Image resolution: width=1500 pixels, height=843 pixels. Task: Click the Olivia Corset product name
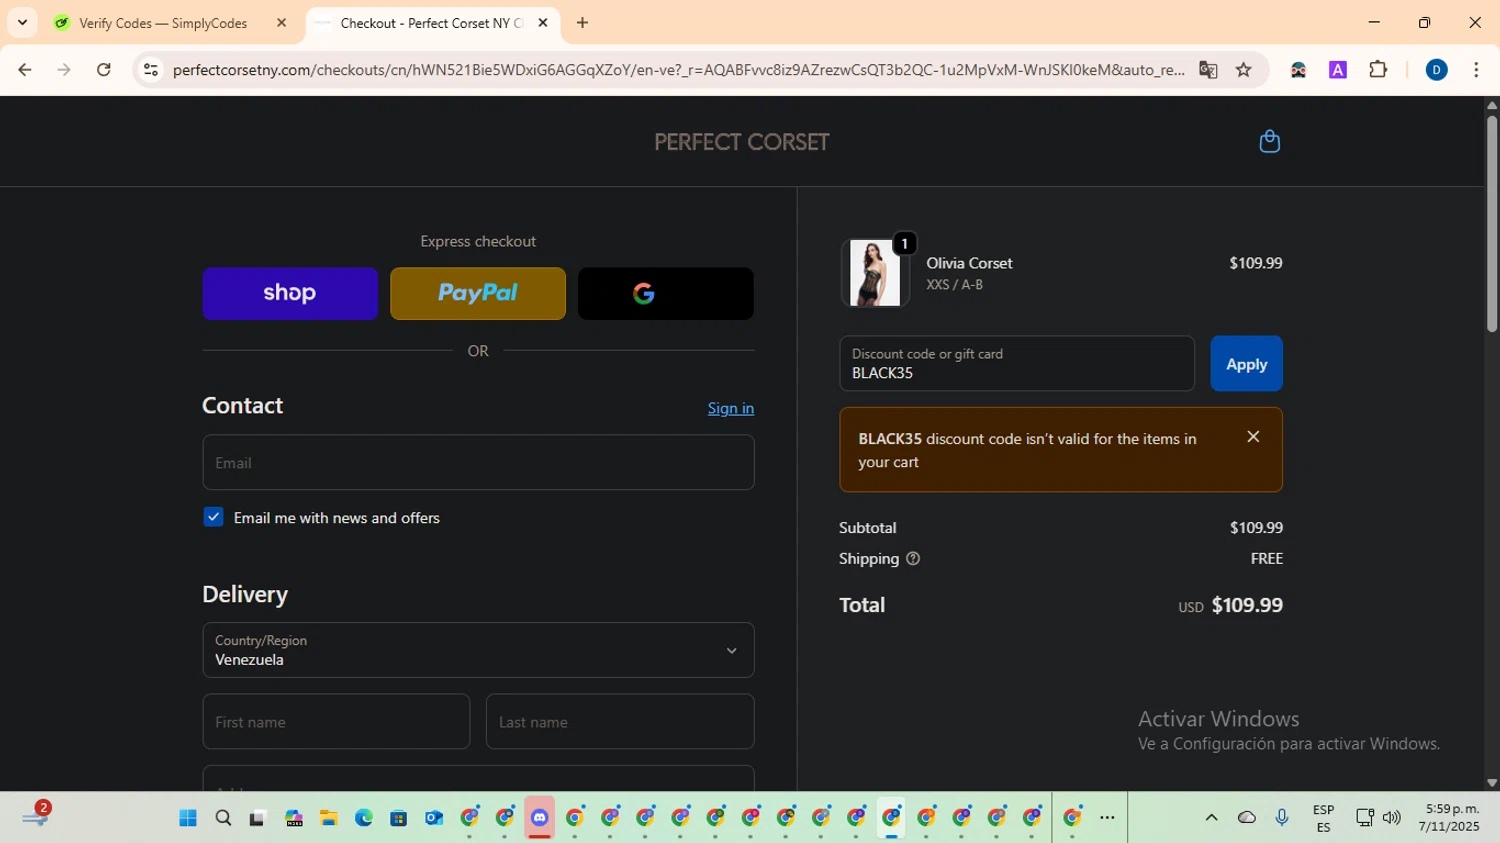click(x=969, y=263)
